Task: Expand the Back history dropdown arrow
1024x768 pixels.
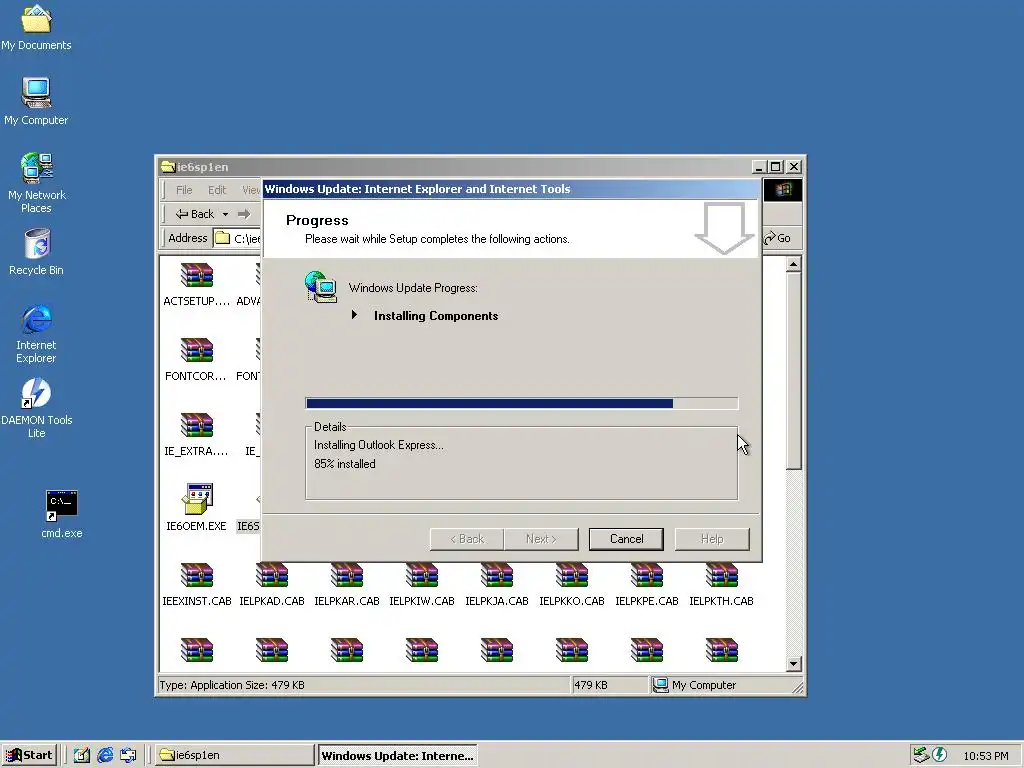Action: pyautogui.click(x=225, y=214)
